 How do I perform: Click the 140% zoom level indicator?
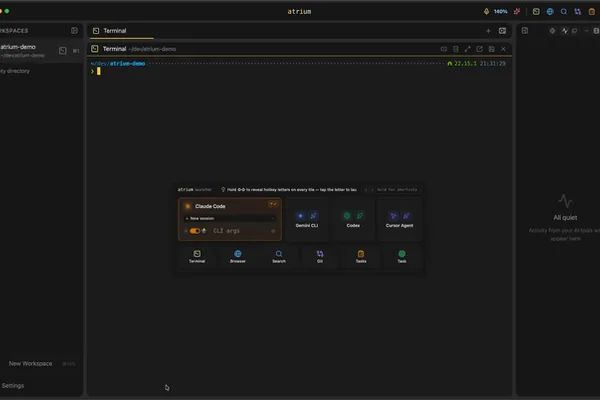pos(500,11)
